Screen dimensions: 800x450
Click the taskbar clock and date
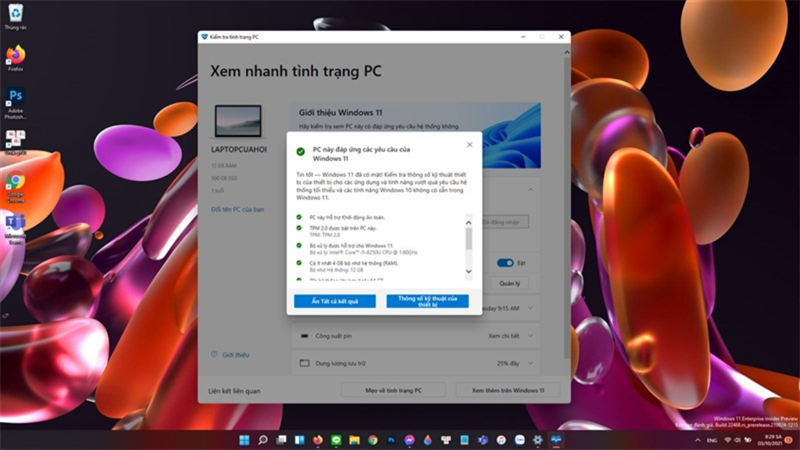(770, 440)
